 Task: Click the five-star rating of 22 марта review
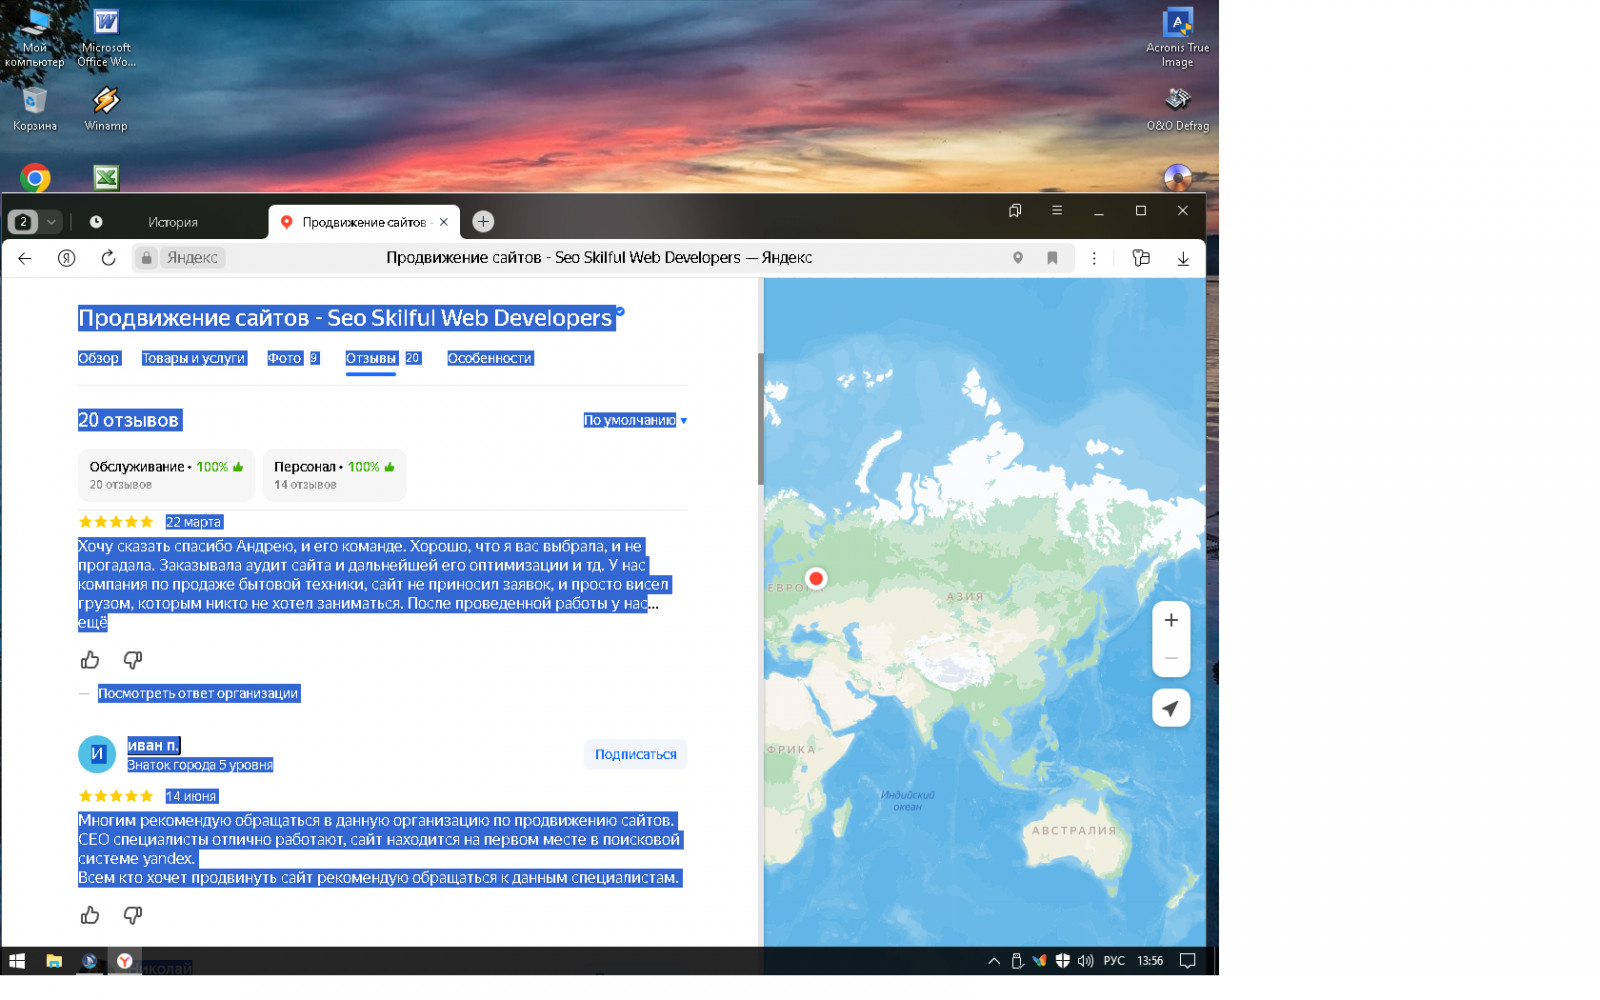click(x=116, y=522)
